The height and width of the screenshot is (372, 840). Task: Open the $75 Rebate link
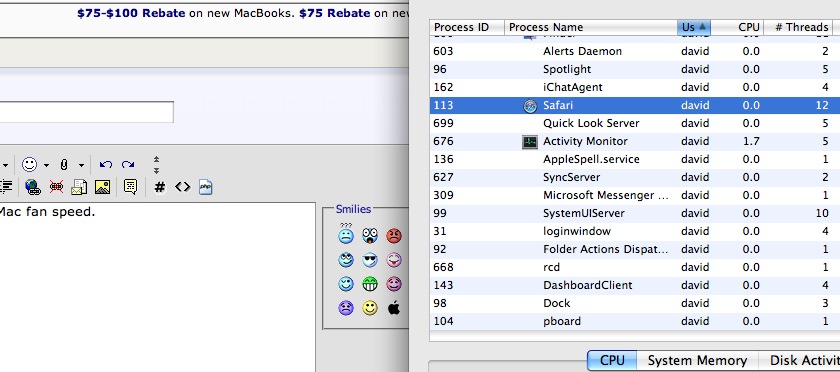335,13
